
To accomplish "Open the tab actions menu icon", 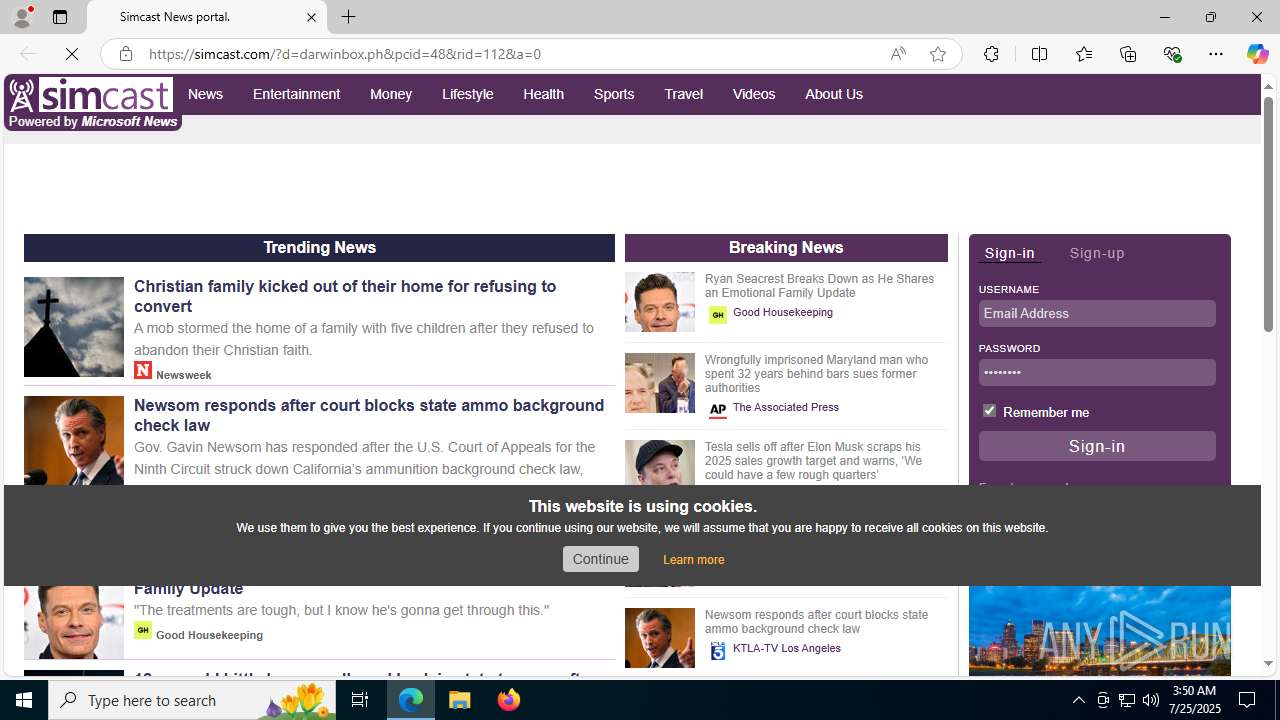I will point(60,17).
